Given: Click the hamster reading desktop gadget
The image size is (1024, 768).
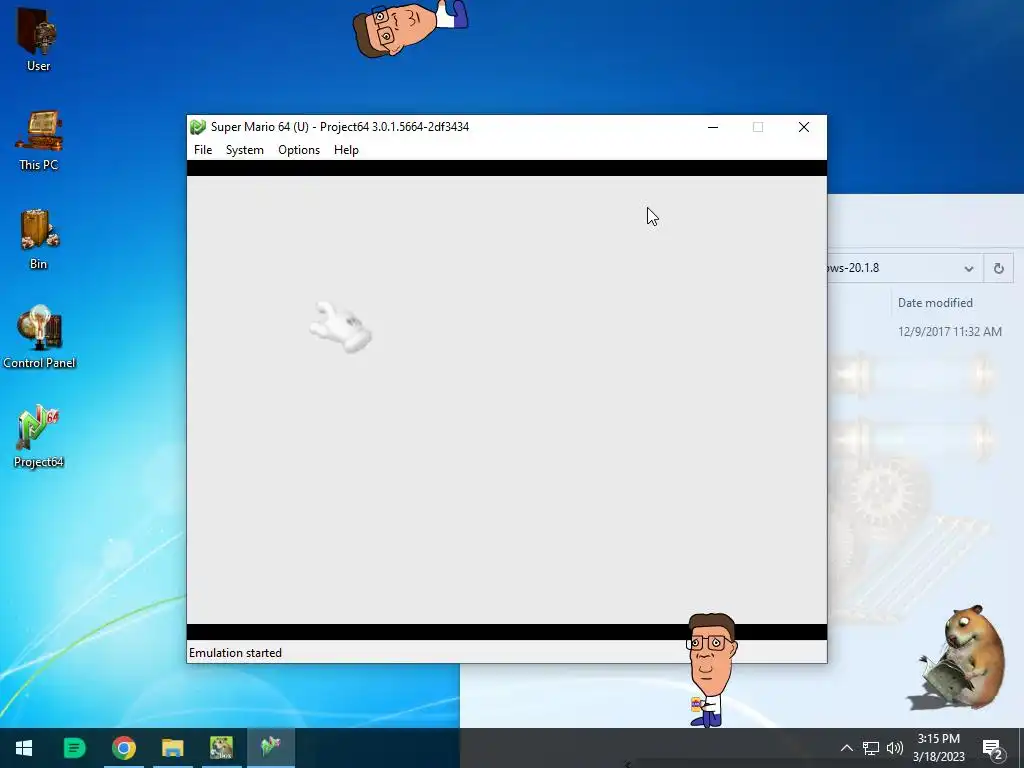Looking at the screenshot, I should point(960,658).
